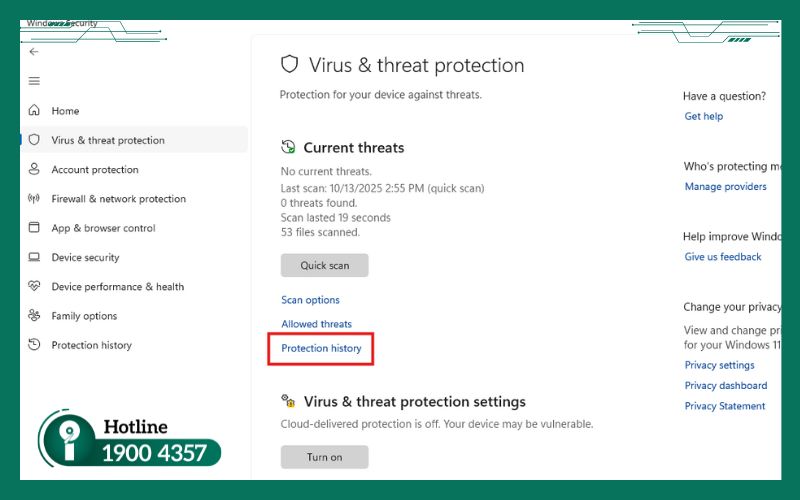
Task: Click the Get help link
Action: click(x=703, y=117)
